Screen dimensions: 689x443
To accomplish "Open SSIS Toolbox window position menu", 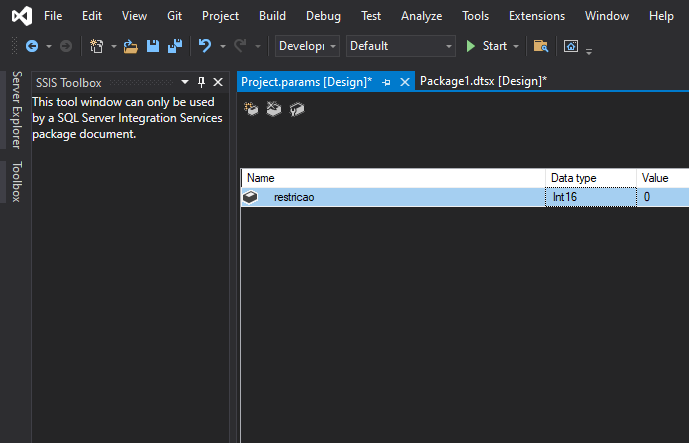I will (x=185, y=82).
